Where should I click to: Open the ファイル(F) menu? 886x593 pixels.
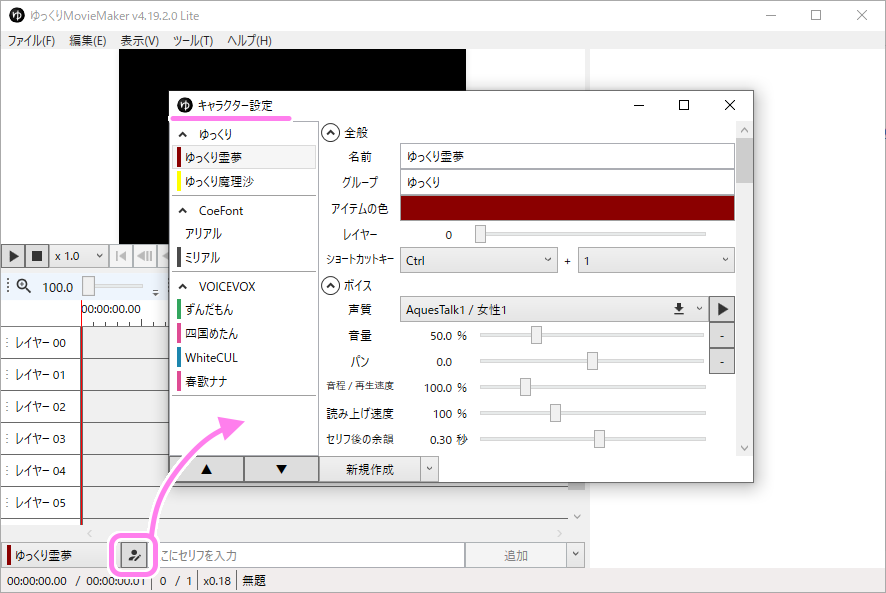click(31, 41)
